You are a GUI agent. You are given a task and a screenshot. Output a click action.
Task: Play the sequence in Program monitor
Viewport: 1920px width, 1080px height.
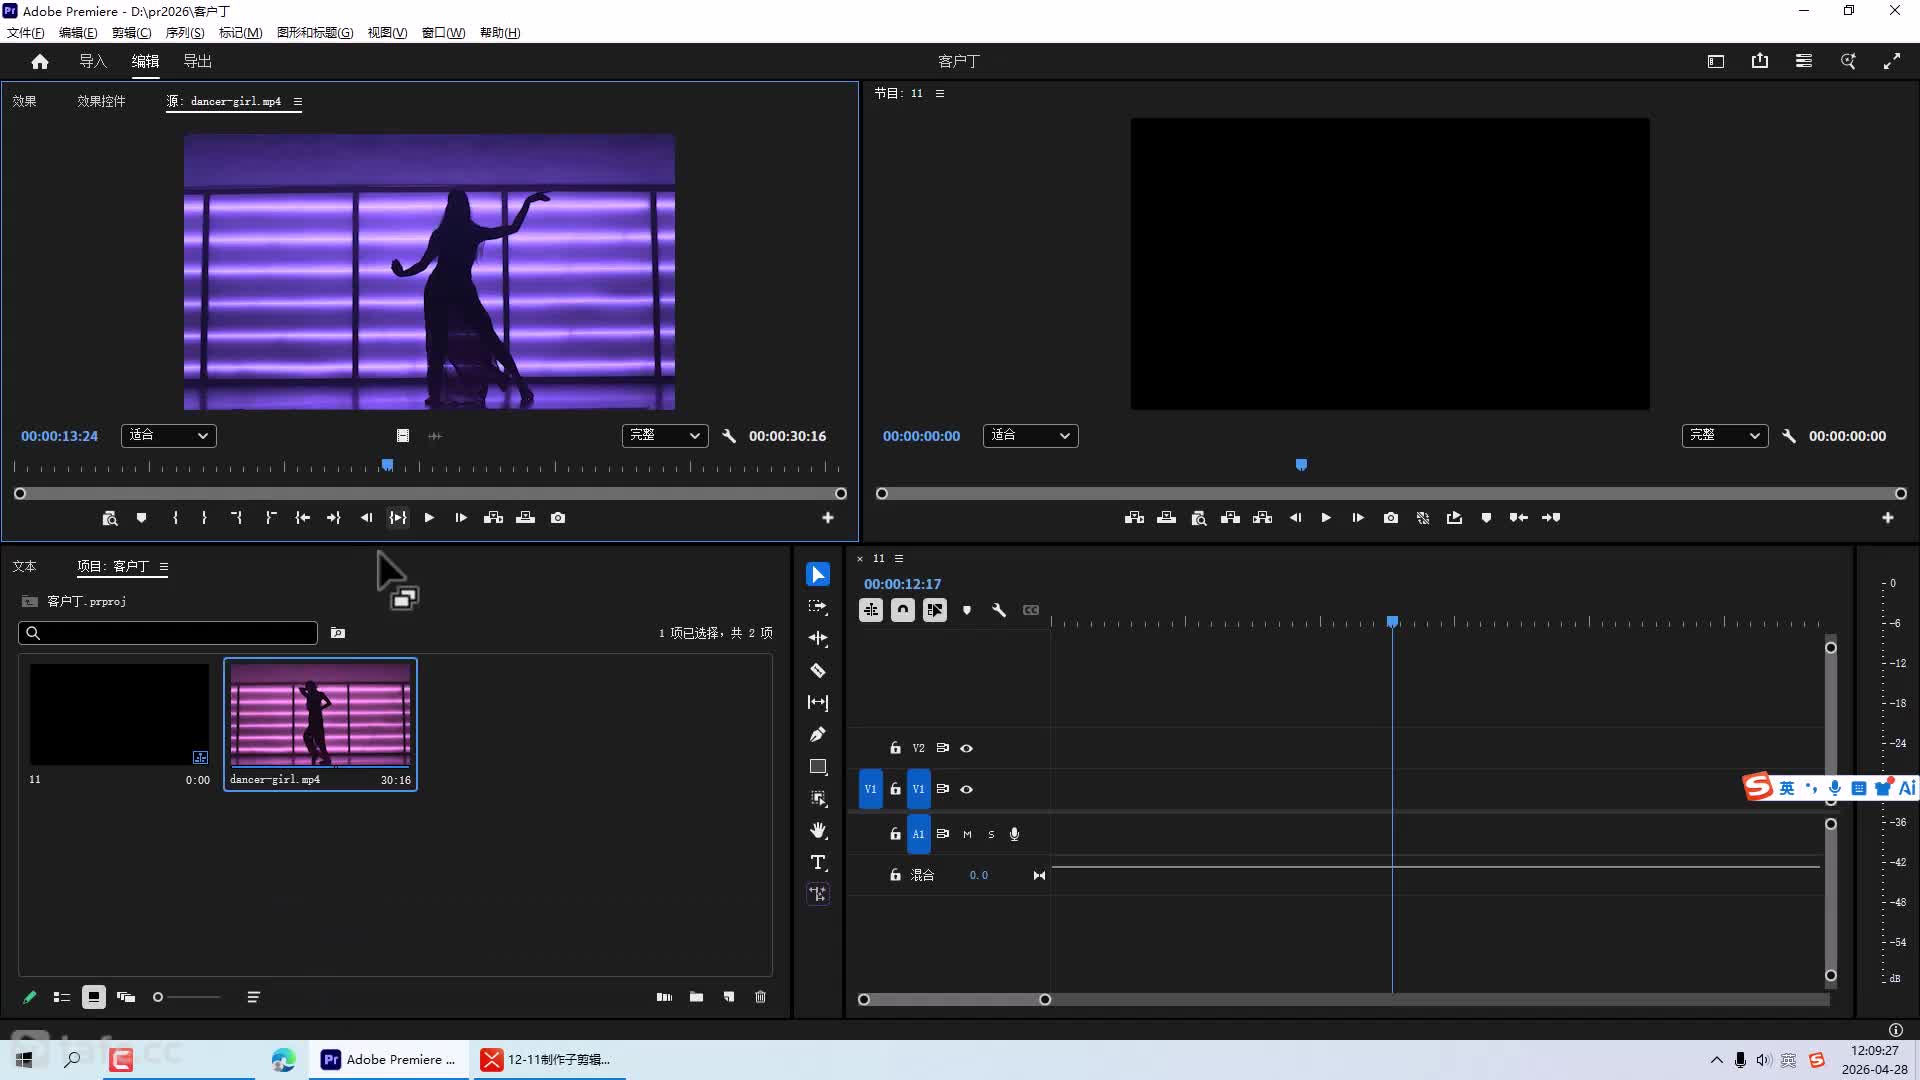pos(1326,518)
